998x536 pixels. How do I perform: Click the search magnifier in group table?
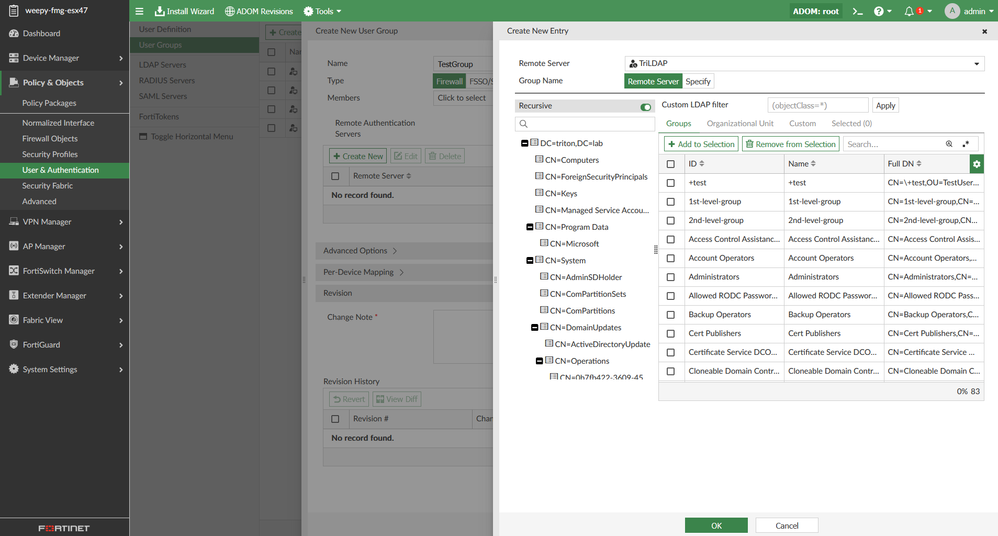click(x=948, y=144)
